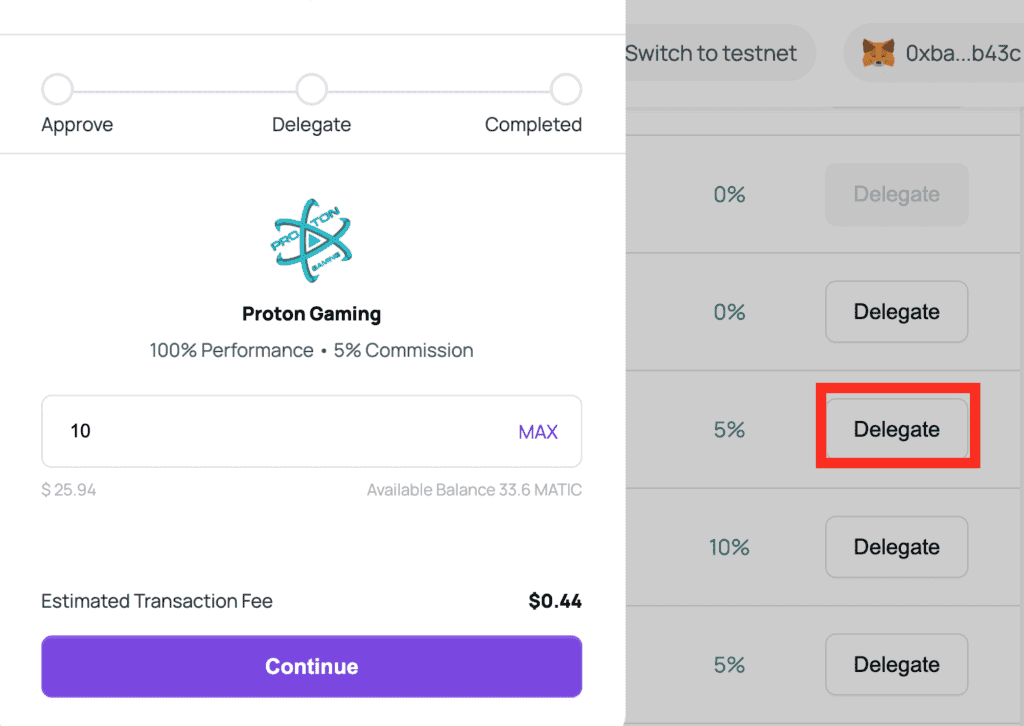The image size is (1024, 726).
Task: Delegate to the validator with 10% commission
Action: pos(896,547)
